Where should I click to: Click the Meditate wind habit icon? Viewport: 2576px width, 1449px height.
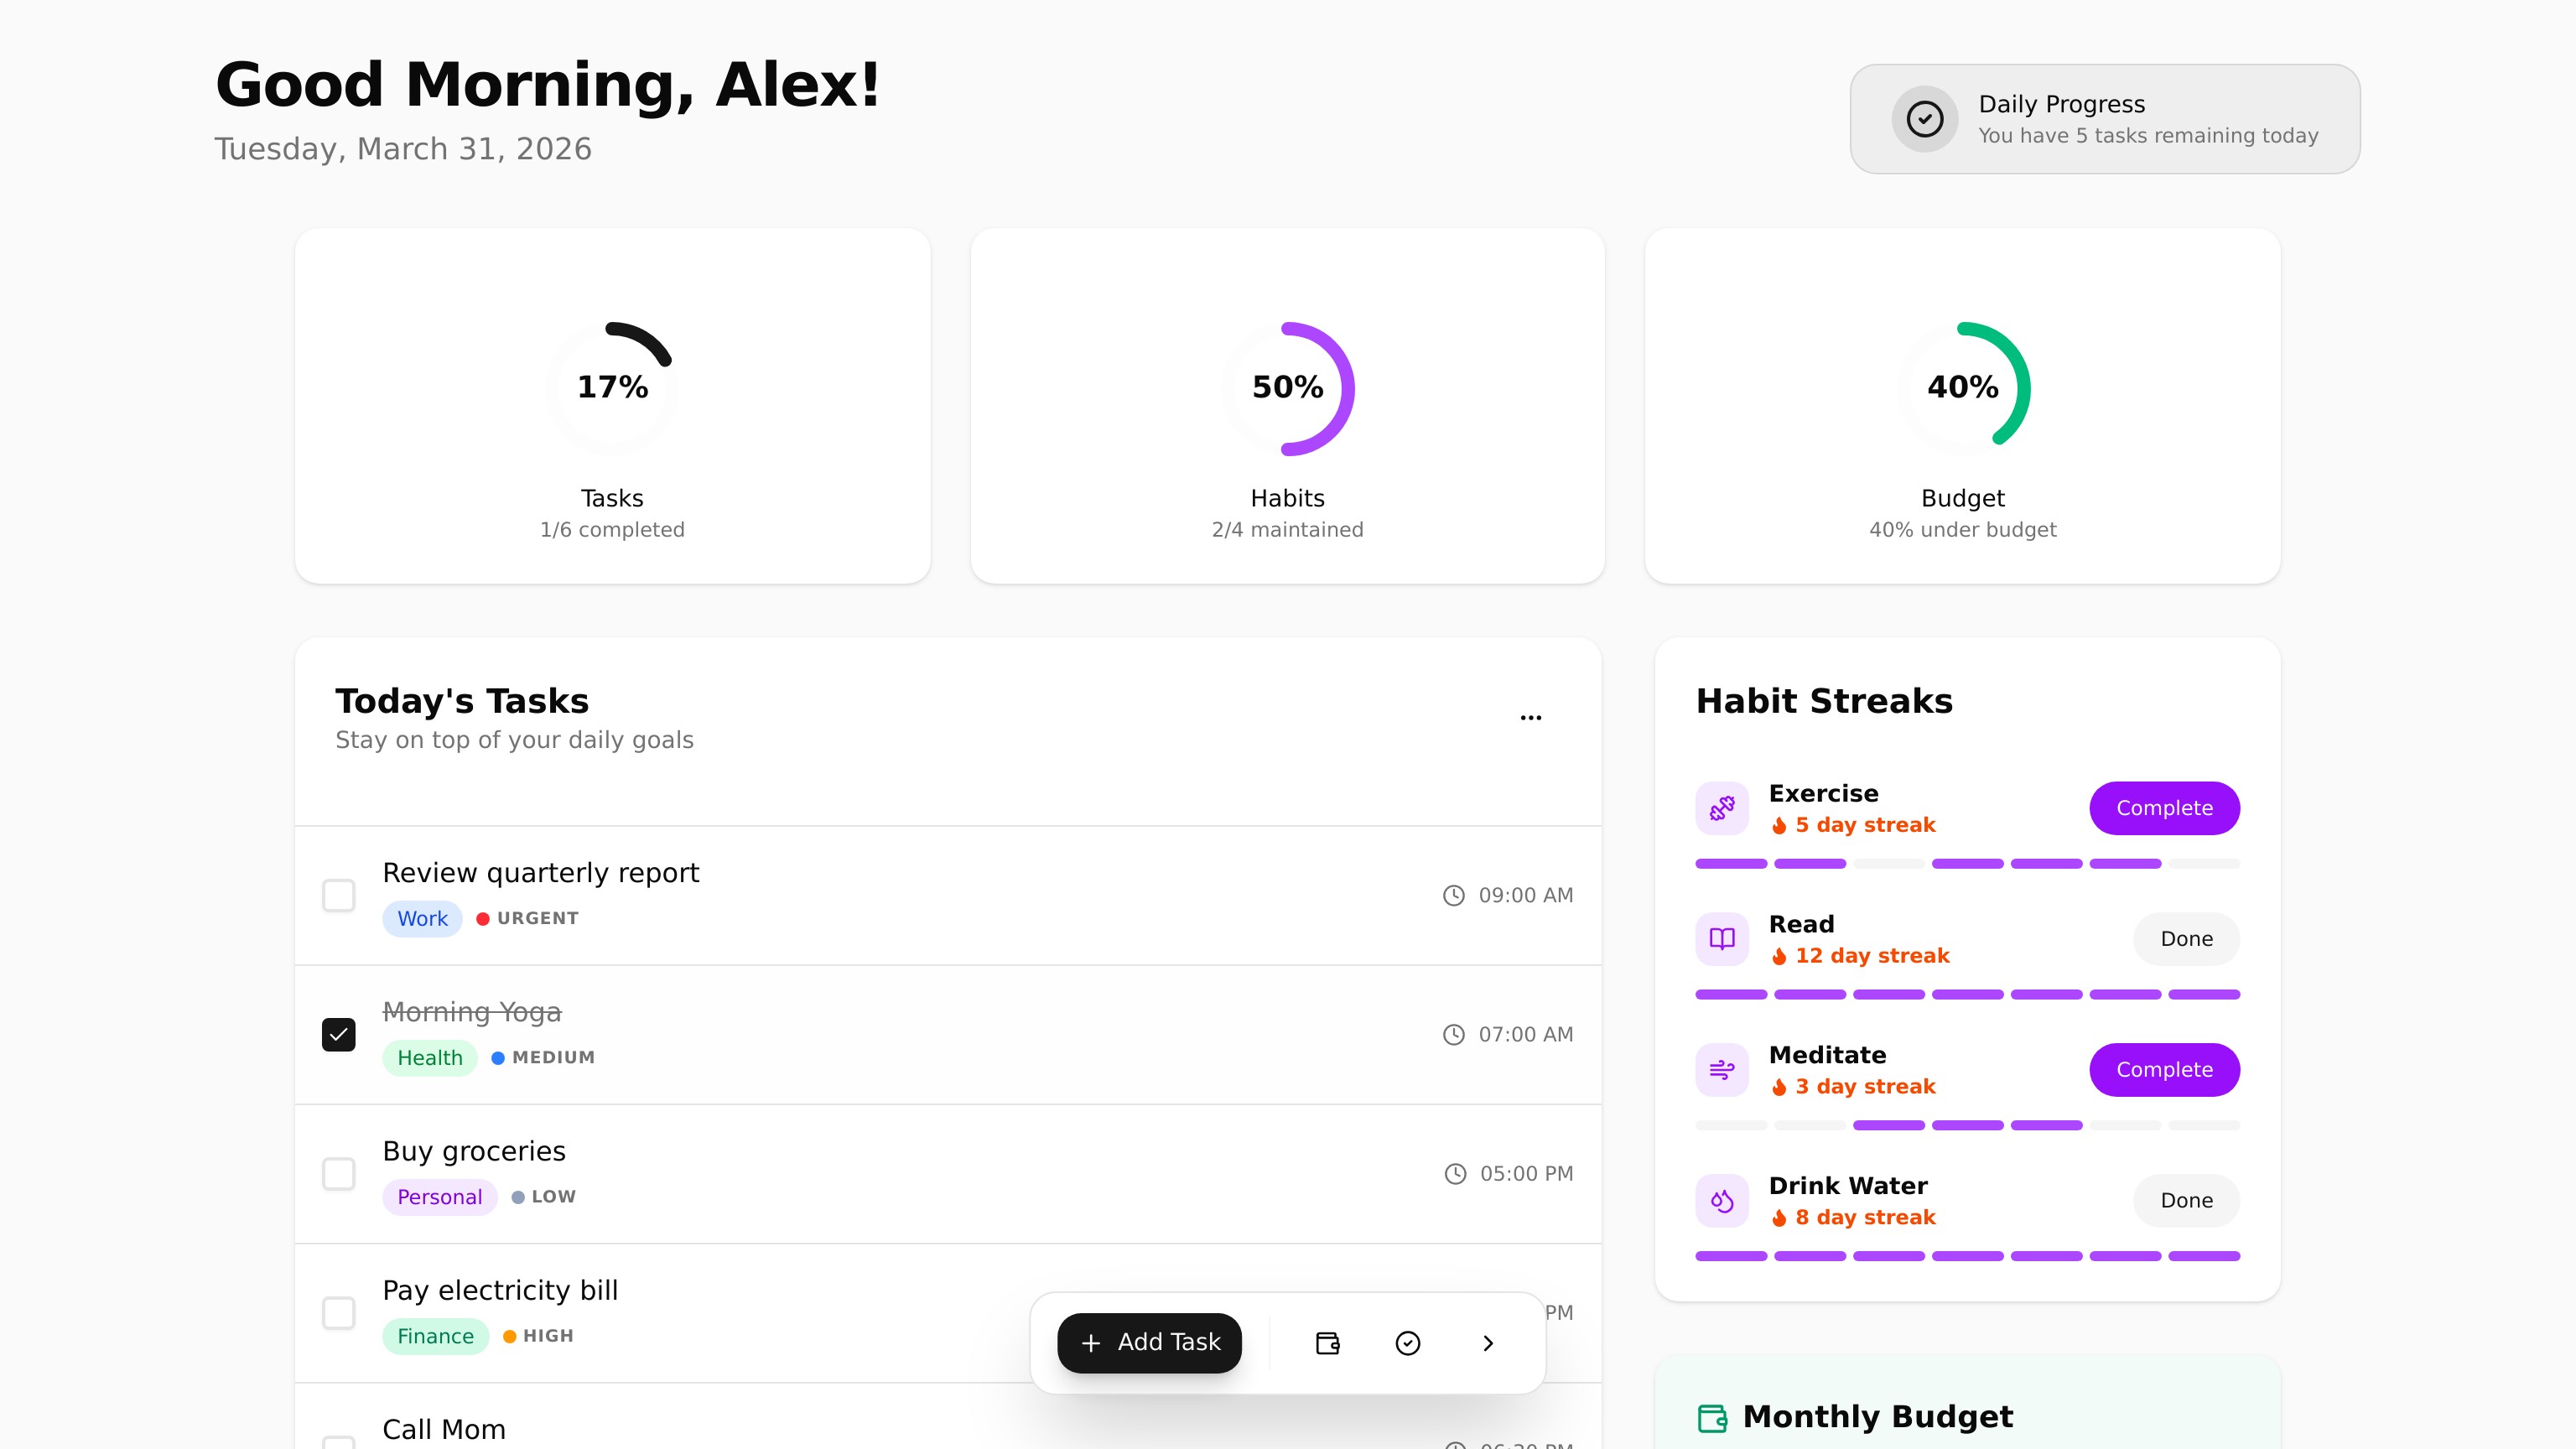coord(1721,1070)
